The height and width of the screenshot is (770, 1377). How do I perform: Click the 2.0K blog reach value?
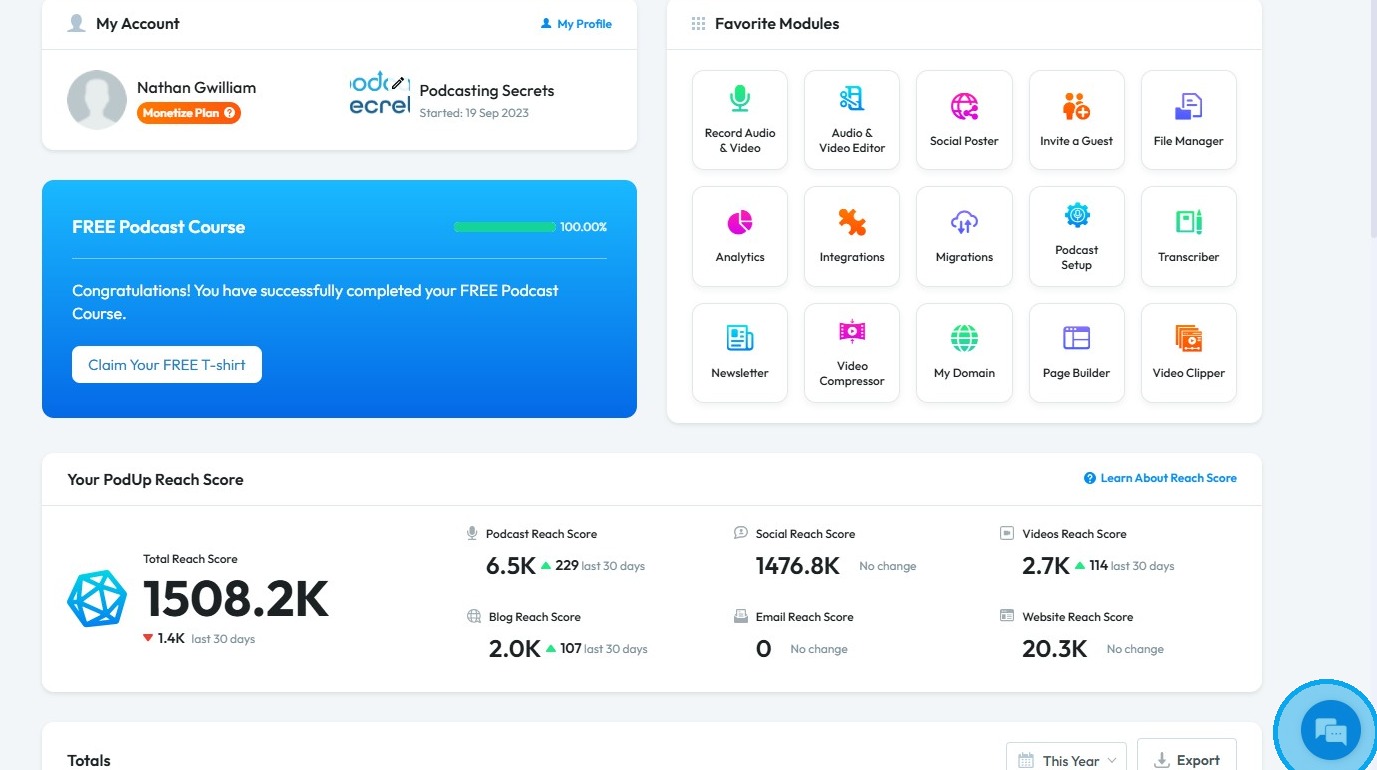[514, 649]
